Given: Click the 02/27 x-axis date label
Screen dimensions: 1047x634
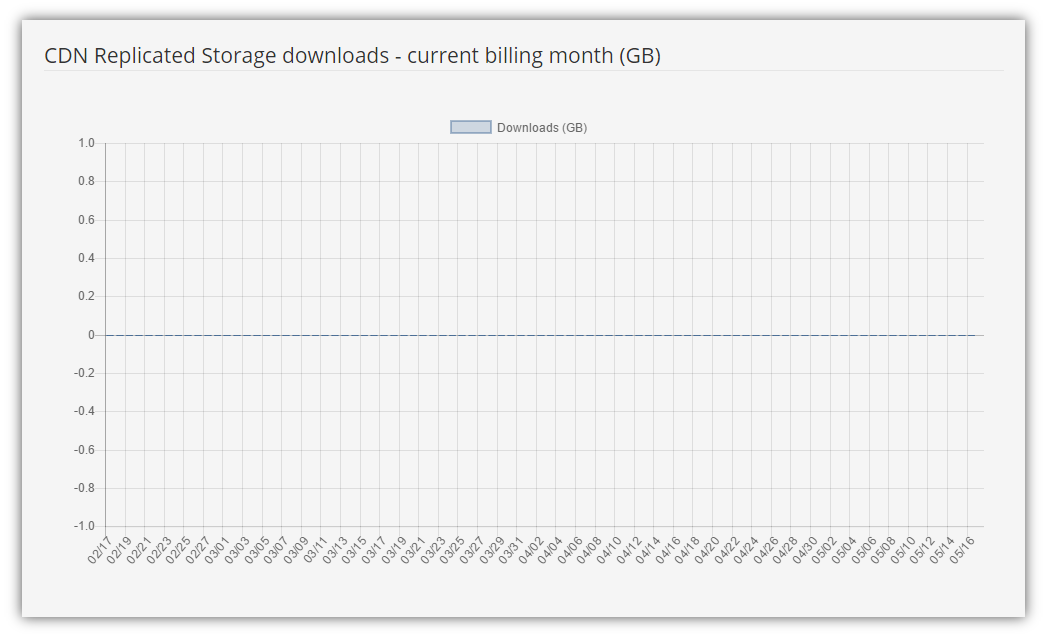Looking at the screenshot, I should tap(197, 550).
